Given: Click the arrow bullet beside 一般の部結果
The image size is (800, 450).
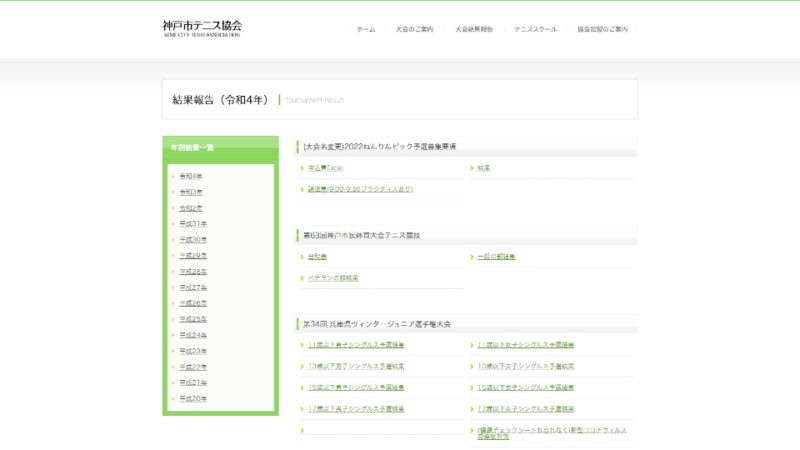Looking at the screenshot, I should [x=471, y=257].
